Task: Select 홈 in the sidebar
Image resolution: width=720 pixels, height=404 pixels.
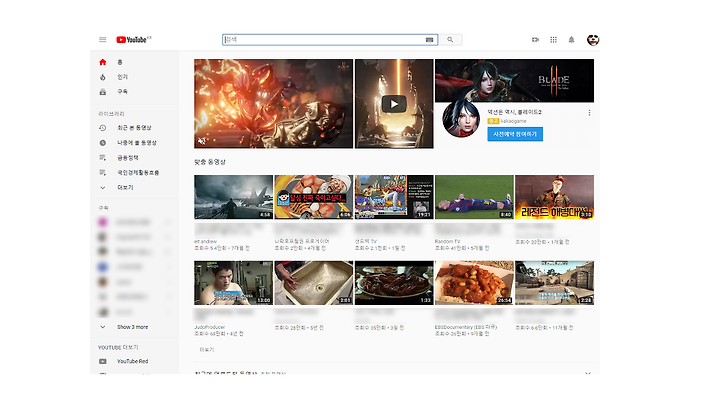Action: pyautogui.click(x=120, y=62)
